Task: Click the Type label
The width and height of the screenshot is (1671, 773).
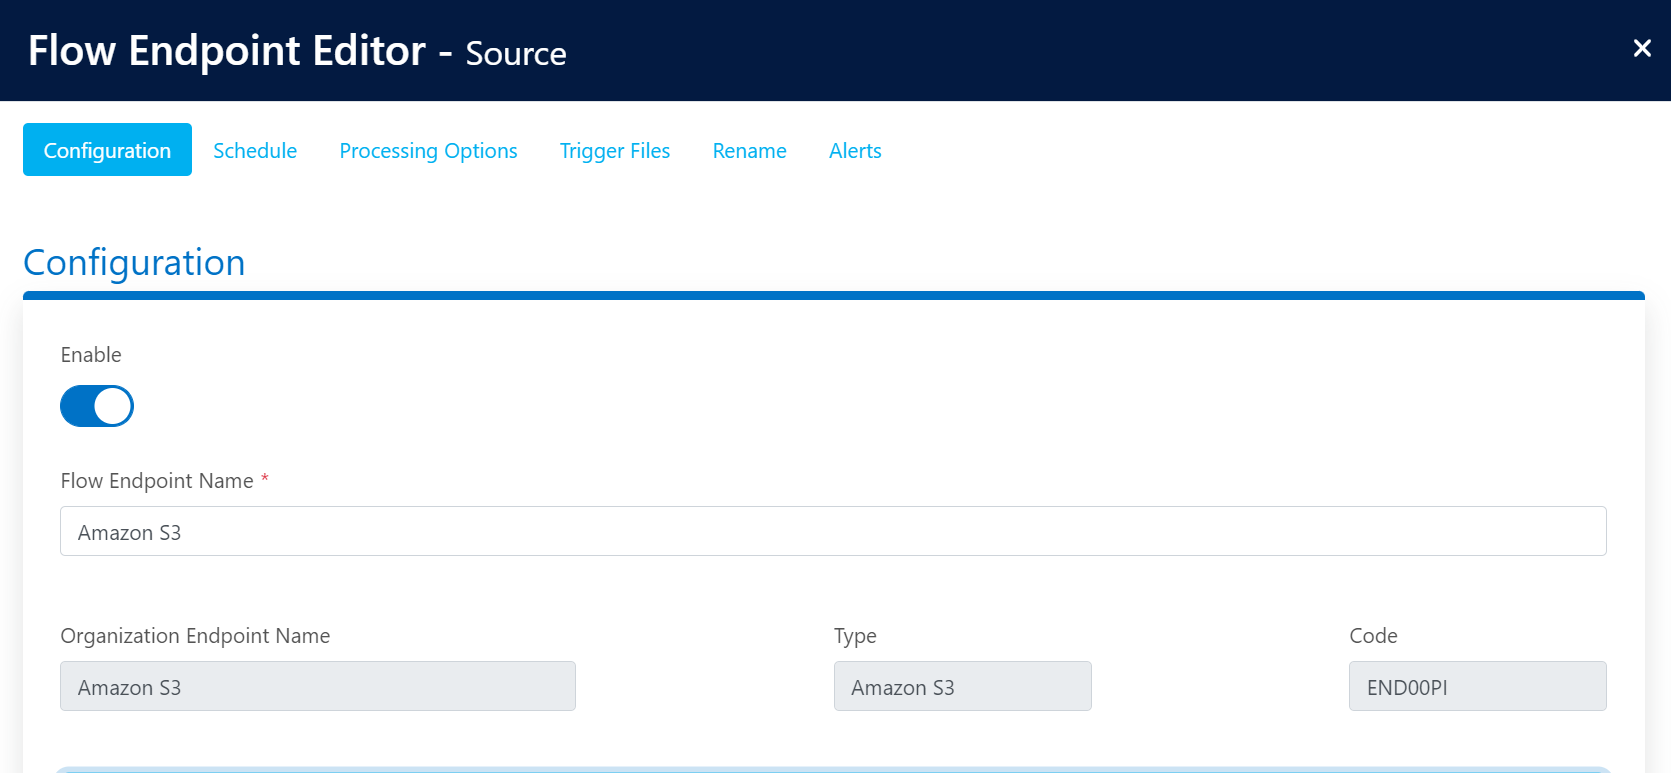Action: [855, 636]
